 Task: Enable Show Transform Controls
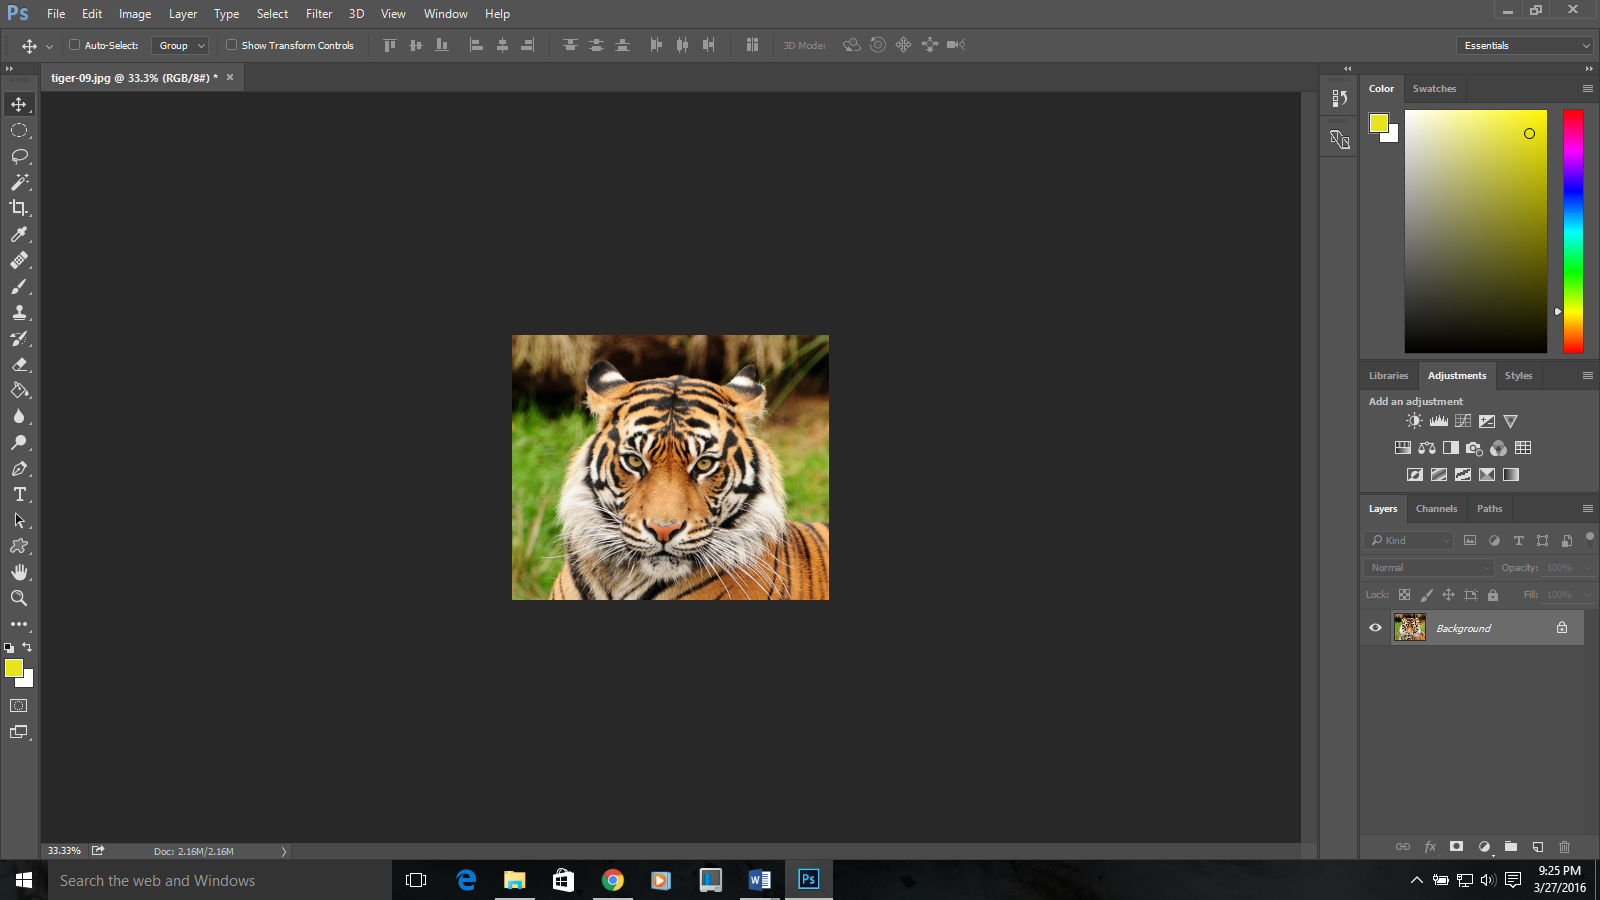click(230, 45)
